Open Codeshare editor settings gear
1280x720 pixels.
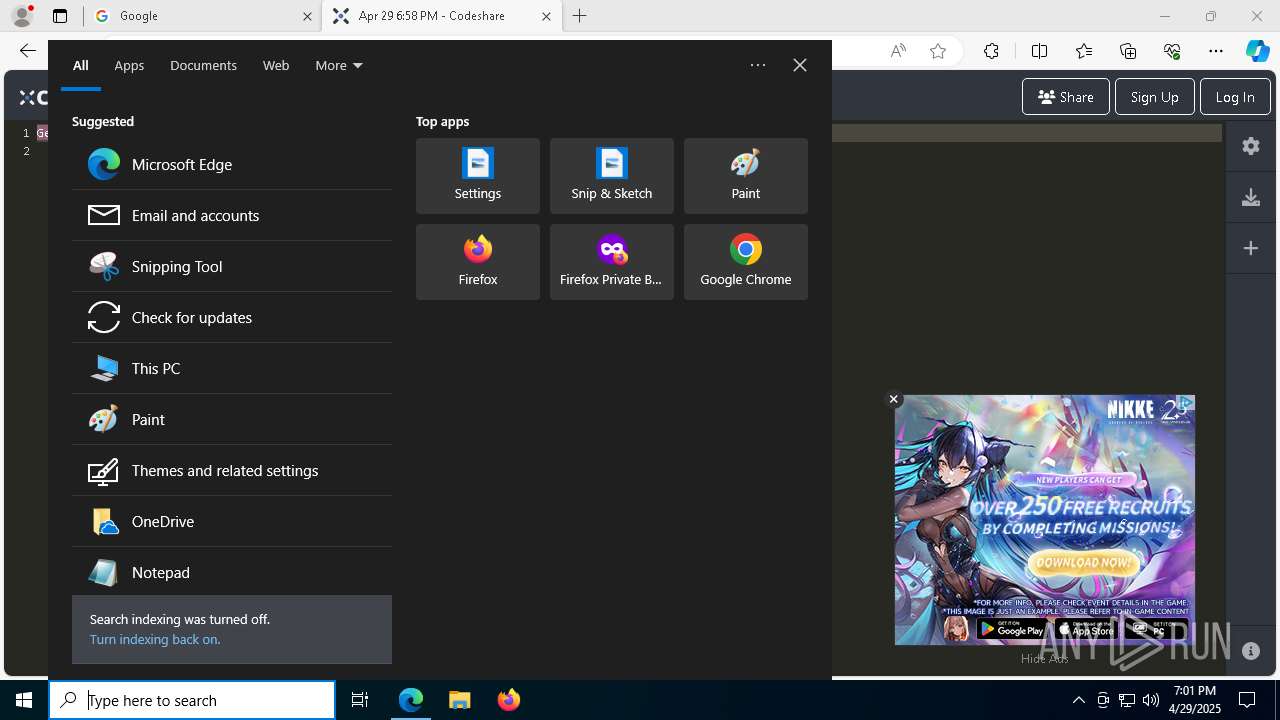[1251, 146]
